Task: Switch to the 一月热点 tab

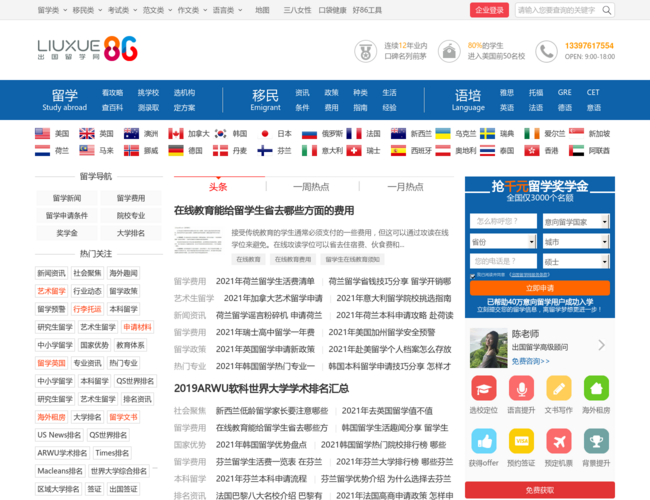Action: (405, 187)
